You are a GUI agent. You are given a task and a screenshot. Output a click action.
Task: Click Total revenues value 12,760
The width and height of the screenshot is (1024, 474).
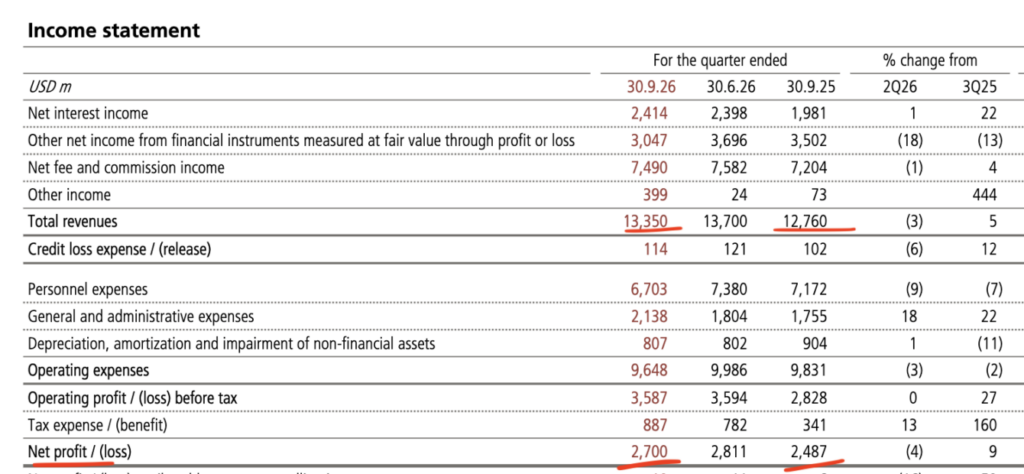[x=805, y=221]
